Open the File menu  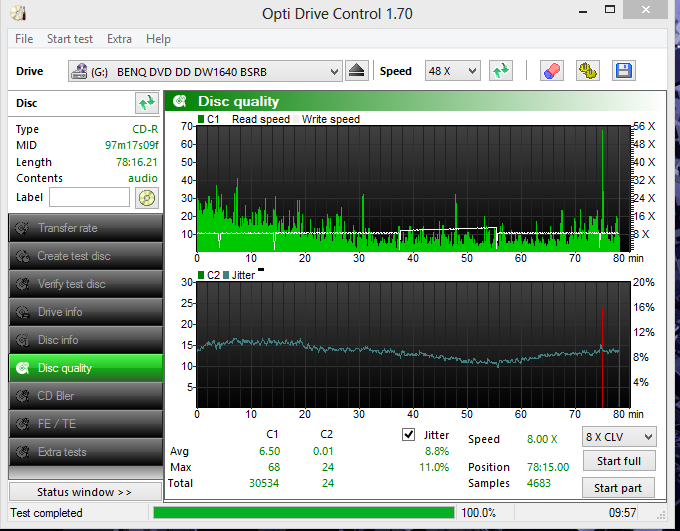tap(24, 39)
